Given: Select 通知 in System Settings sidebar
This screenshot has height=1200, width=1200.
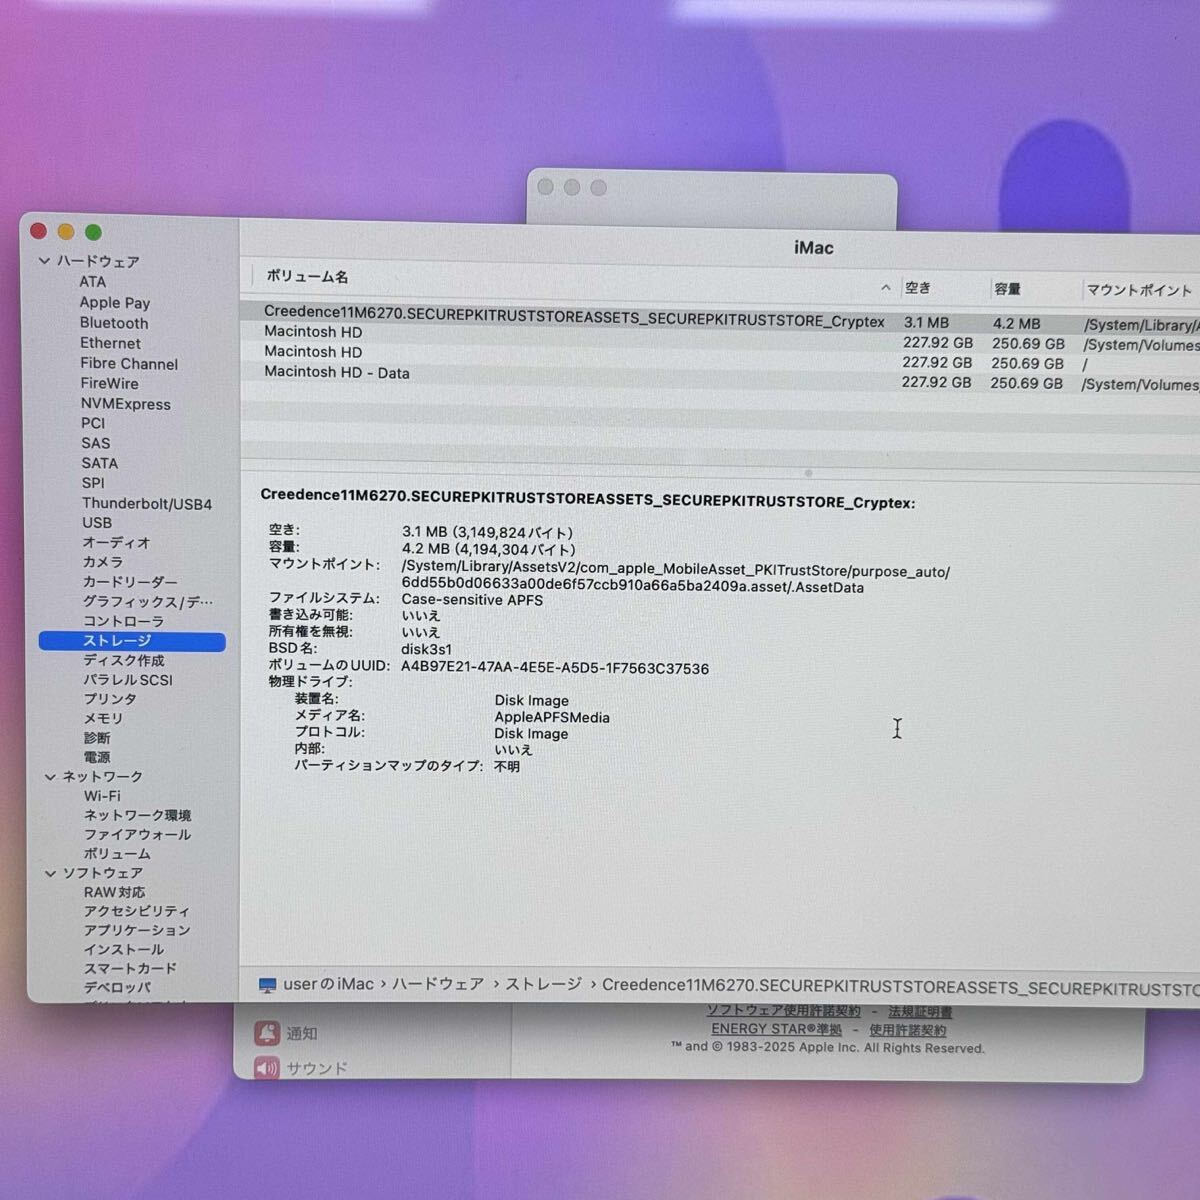Looking at the screenshot, I should (287, 1033).
